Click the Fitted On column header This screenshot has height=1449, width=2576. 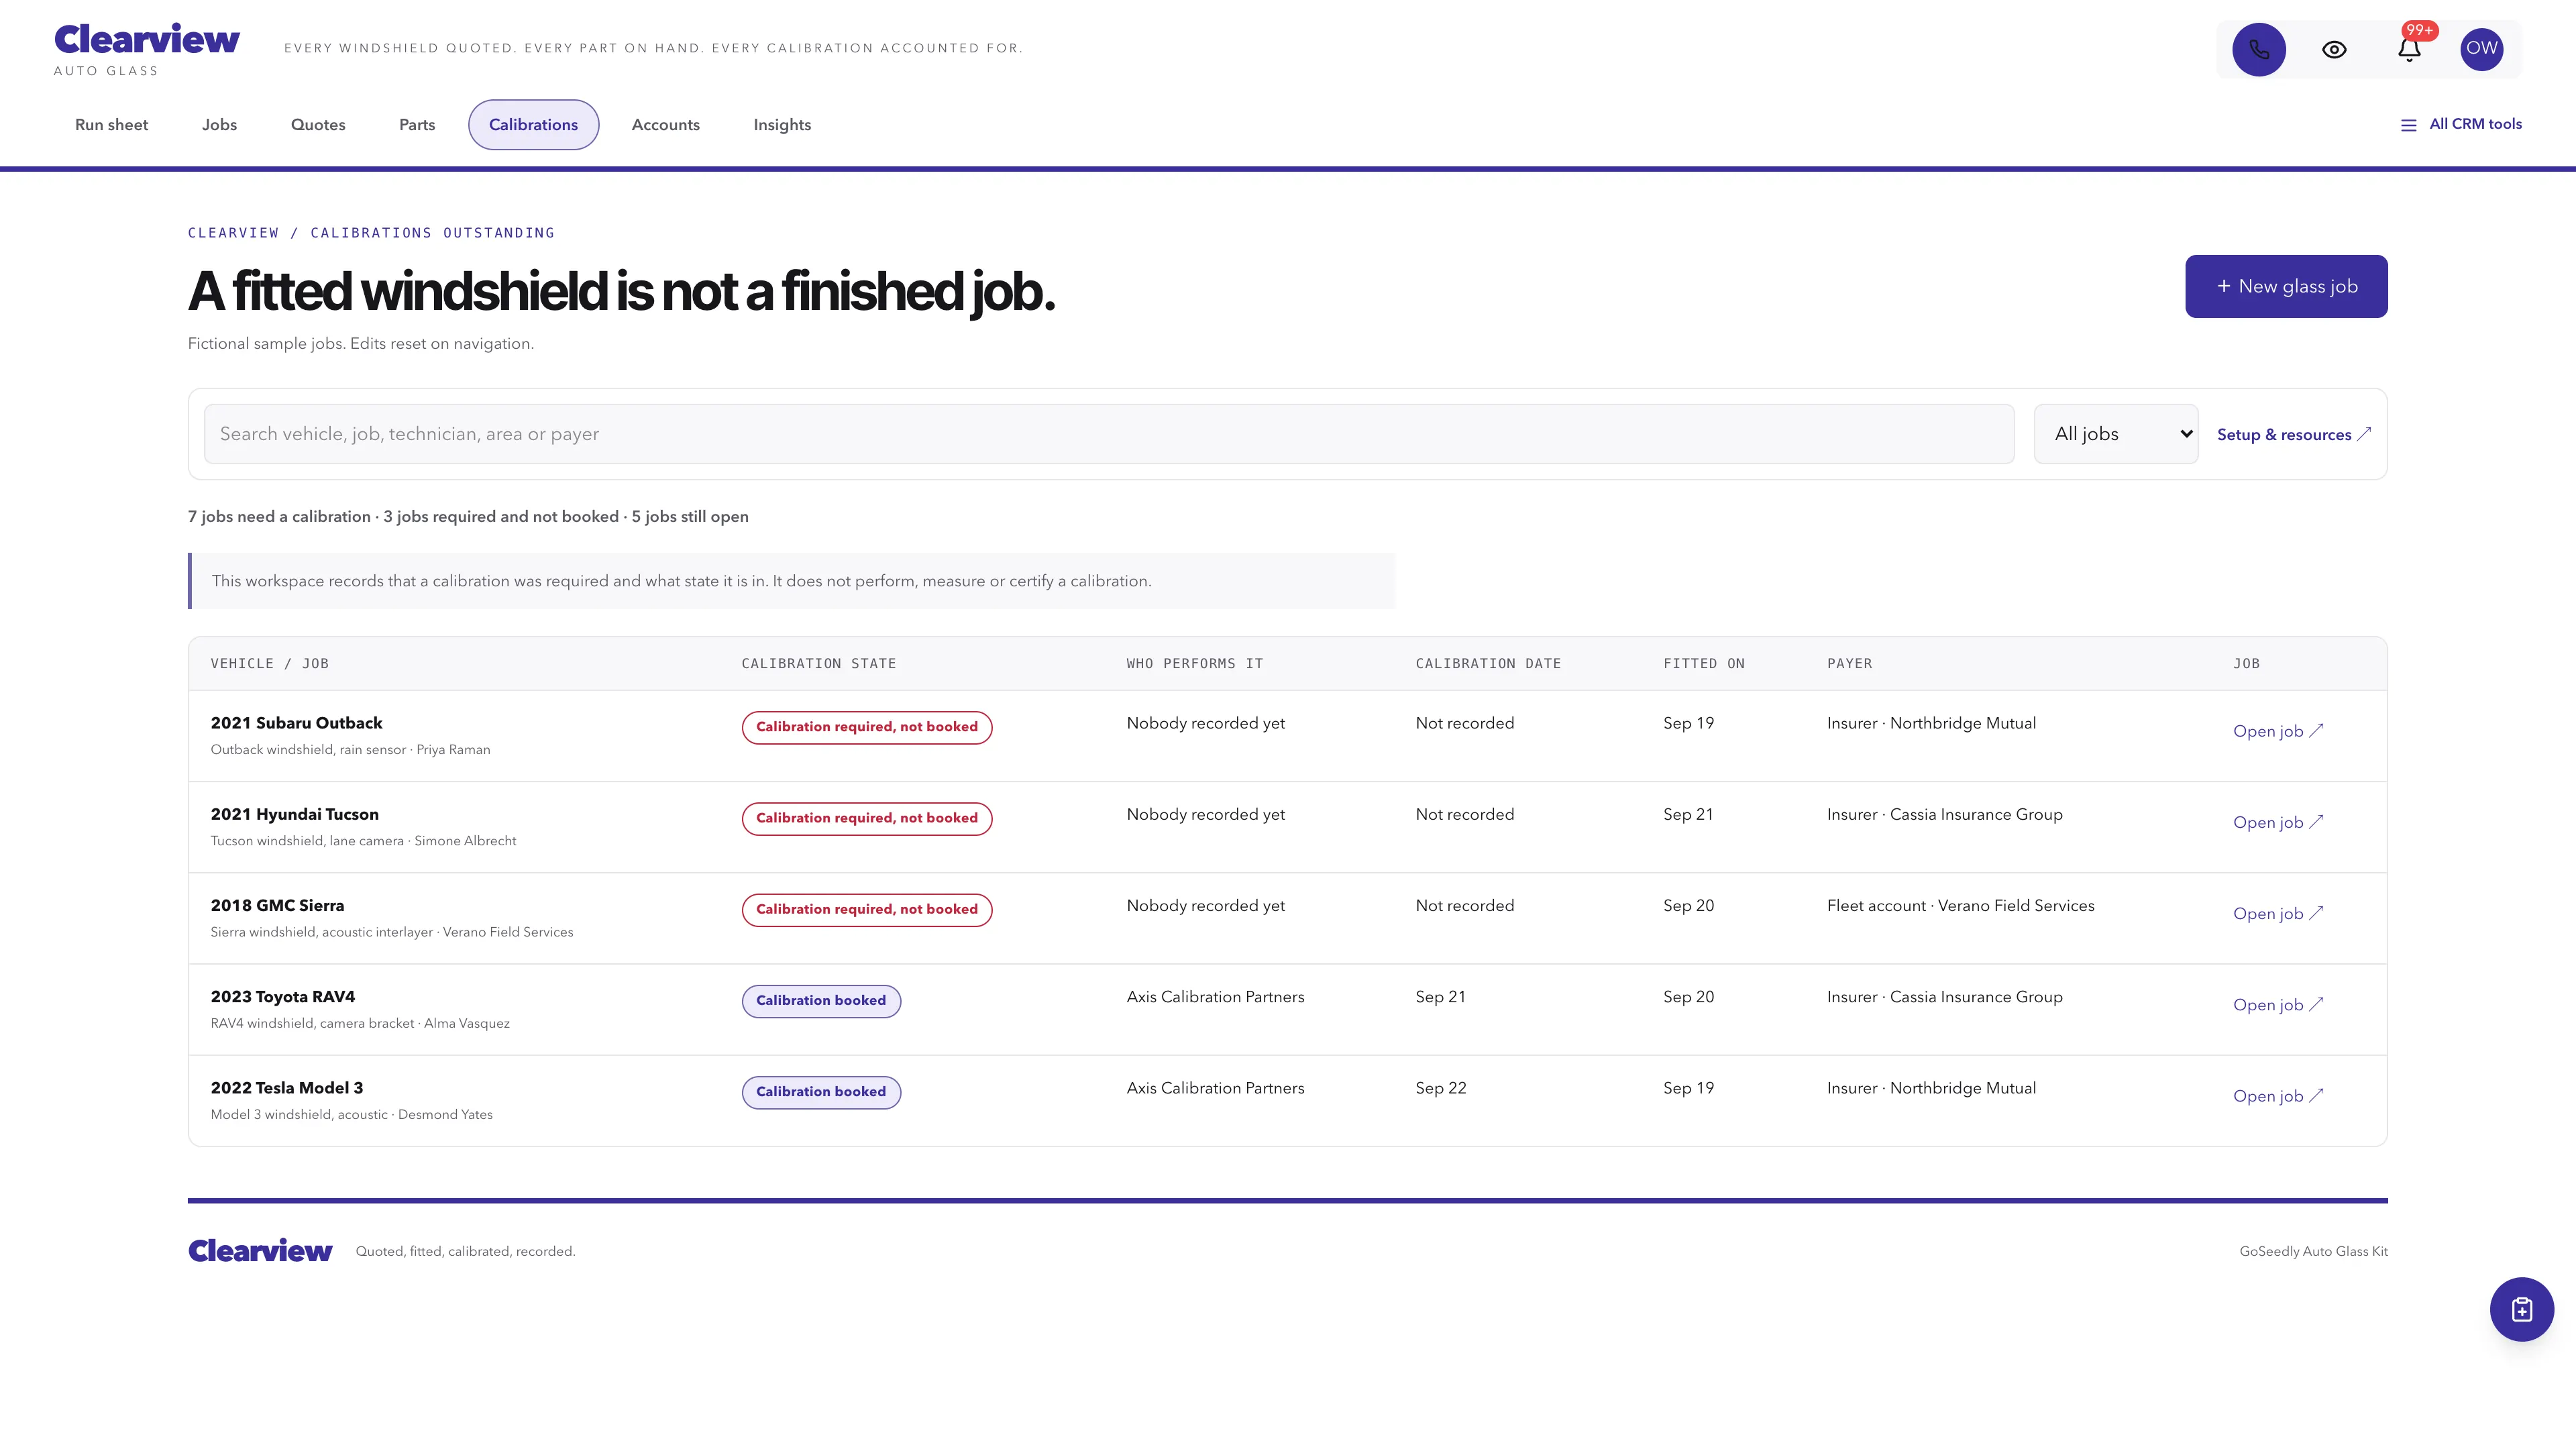(x=1703, y=663)
